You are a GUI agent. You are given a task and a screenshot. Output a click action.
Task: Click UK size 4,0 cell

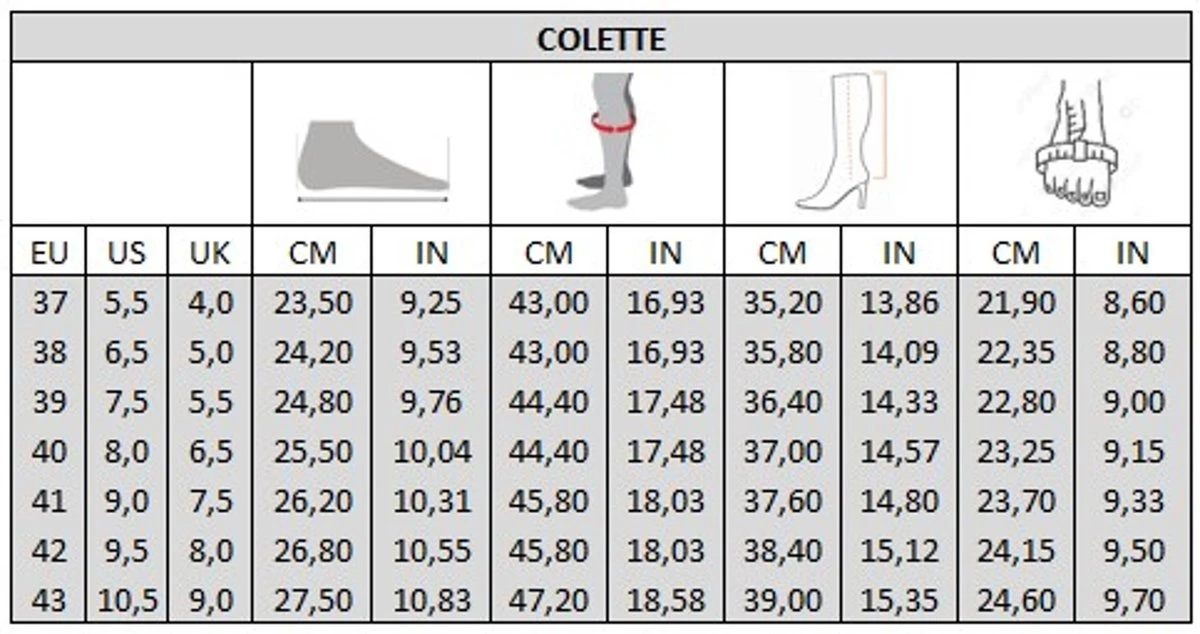(x=210, y=303)
